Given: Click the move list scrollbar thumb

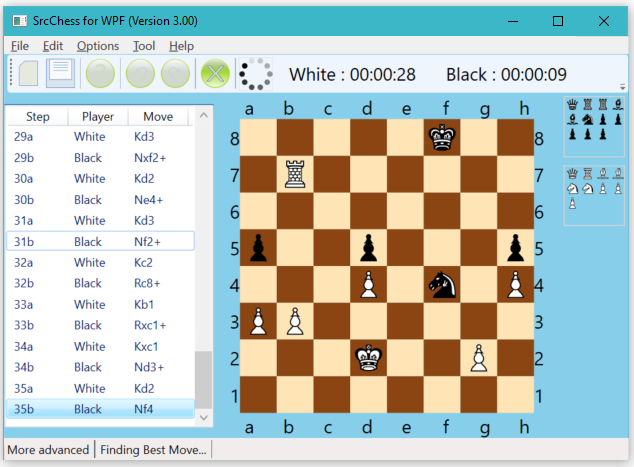Looking at the screenshot, I should [204, 380].
